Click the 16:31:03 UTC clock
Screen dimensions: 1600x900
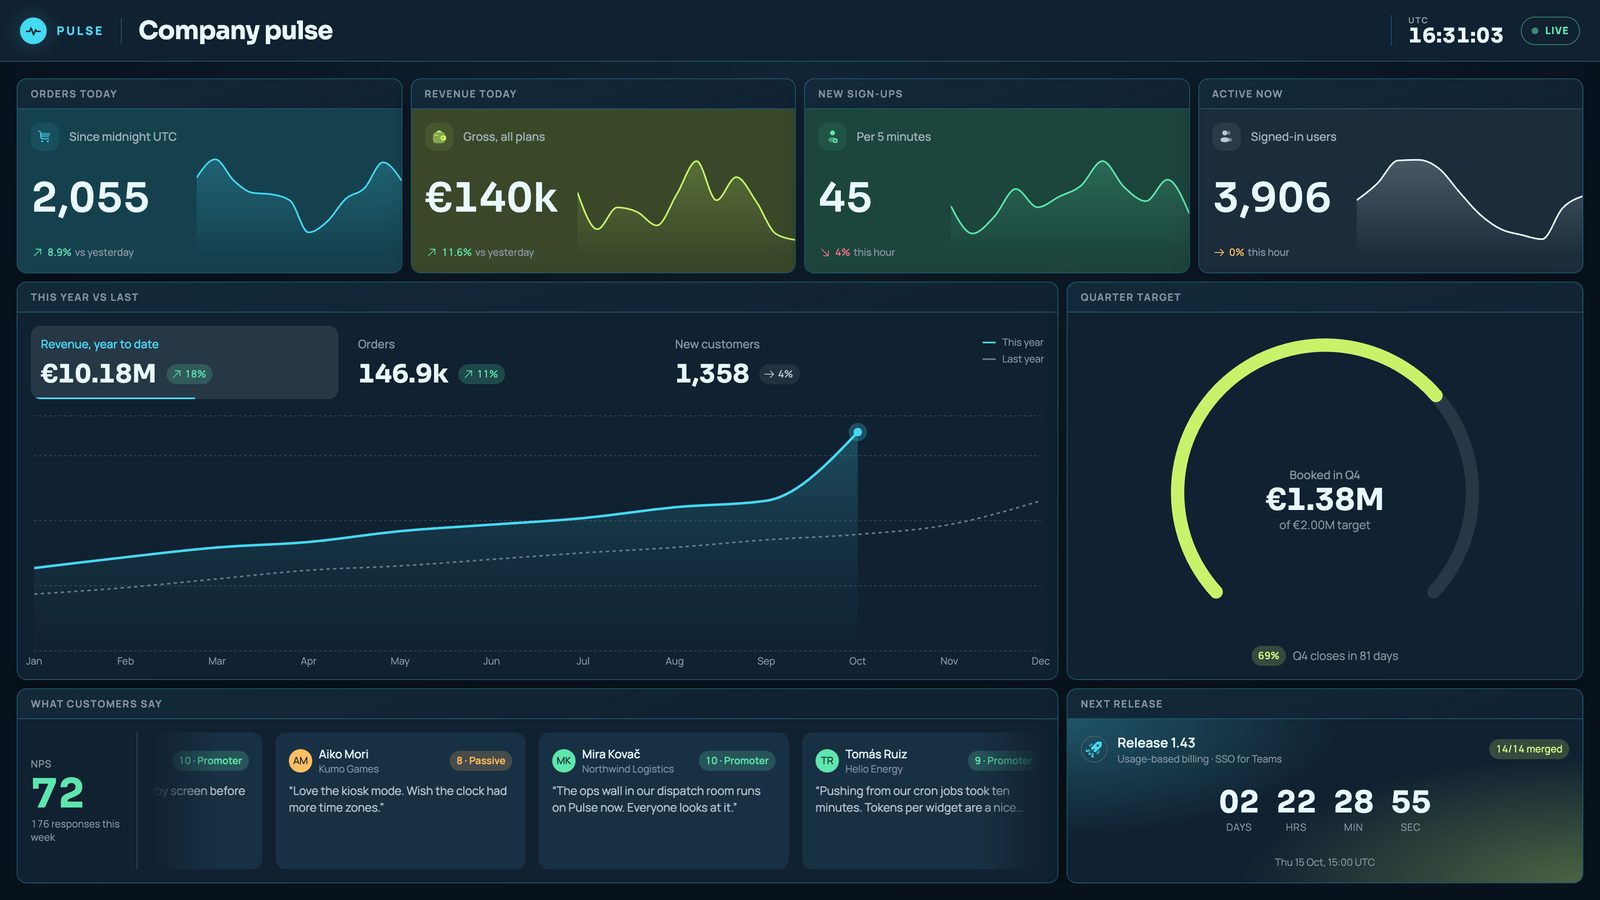[x=1455, y=35]
